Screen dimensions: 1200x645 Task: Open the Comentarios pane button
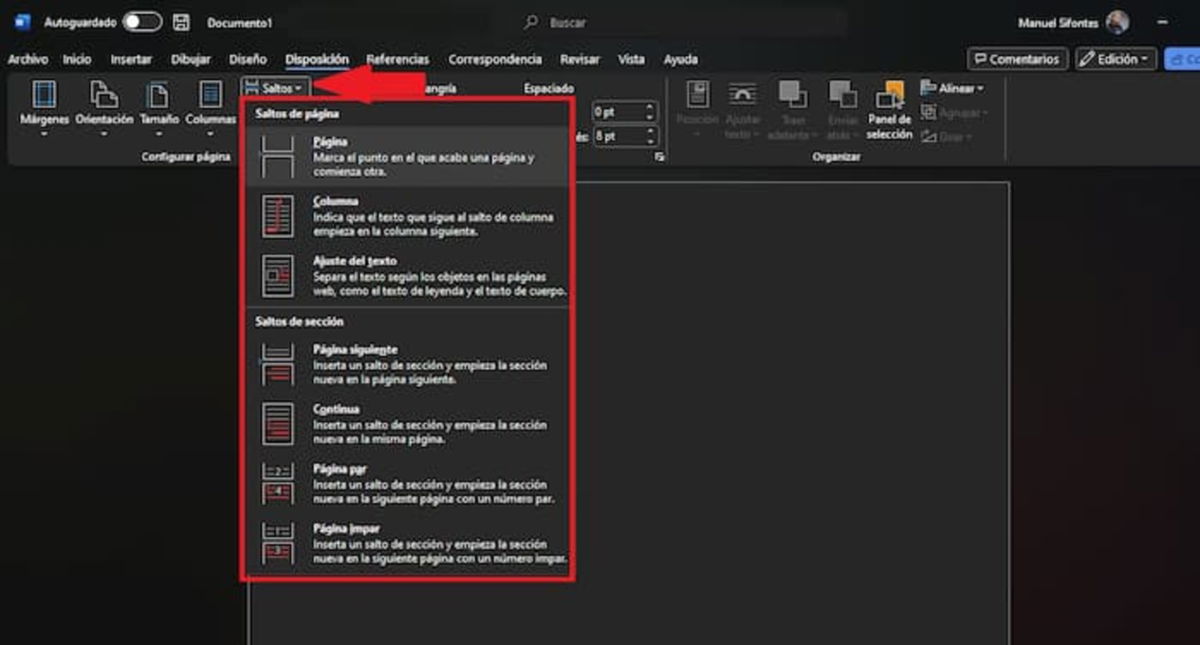coord(1017,59)
